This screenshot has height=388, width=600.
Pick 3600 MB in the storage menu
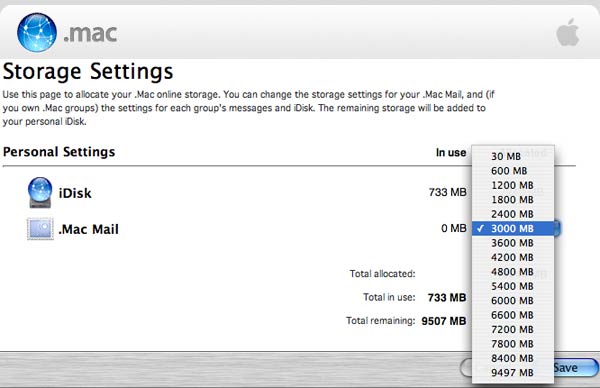tap(513, 243)
